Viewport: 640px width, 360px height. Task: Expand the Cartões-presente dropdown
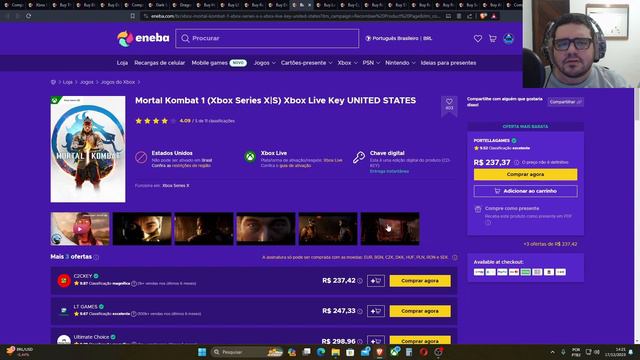(307, 63)
